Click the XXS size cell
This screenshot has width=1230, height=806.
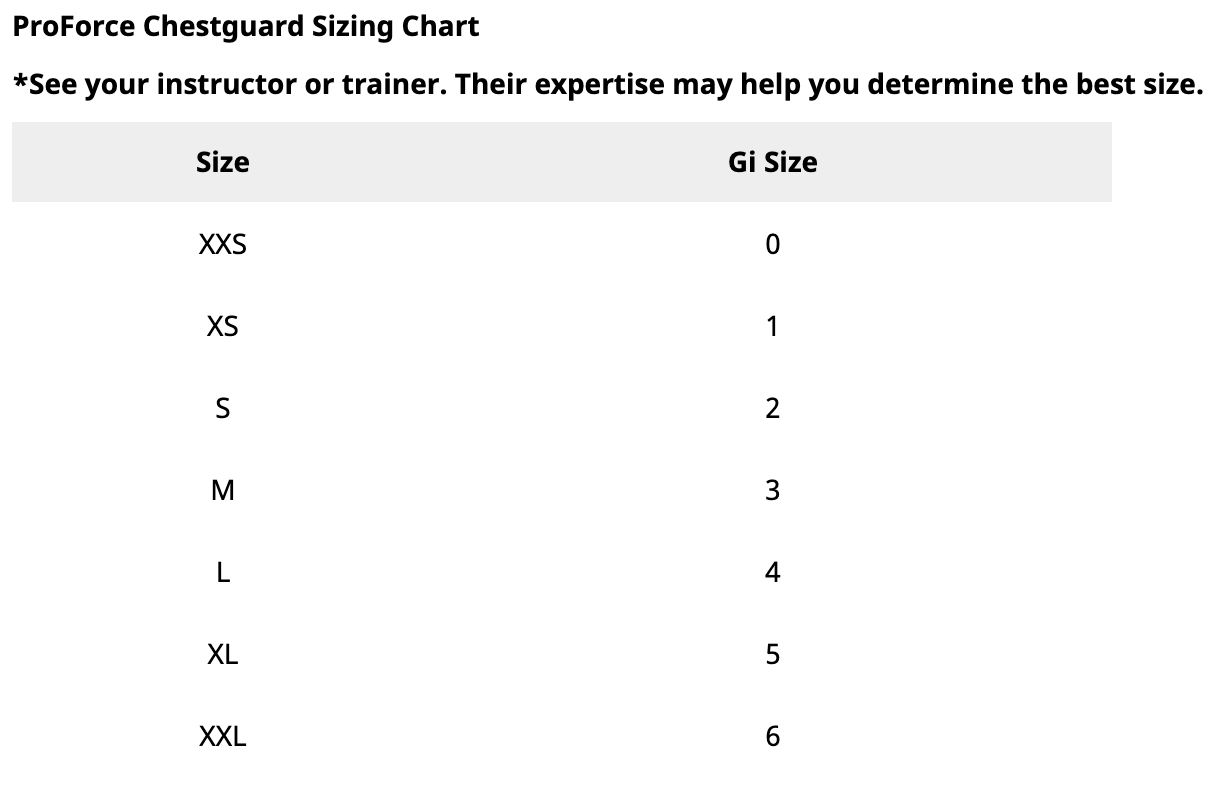[222, 244]
